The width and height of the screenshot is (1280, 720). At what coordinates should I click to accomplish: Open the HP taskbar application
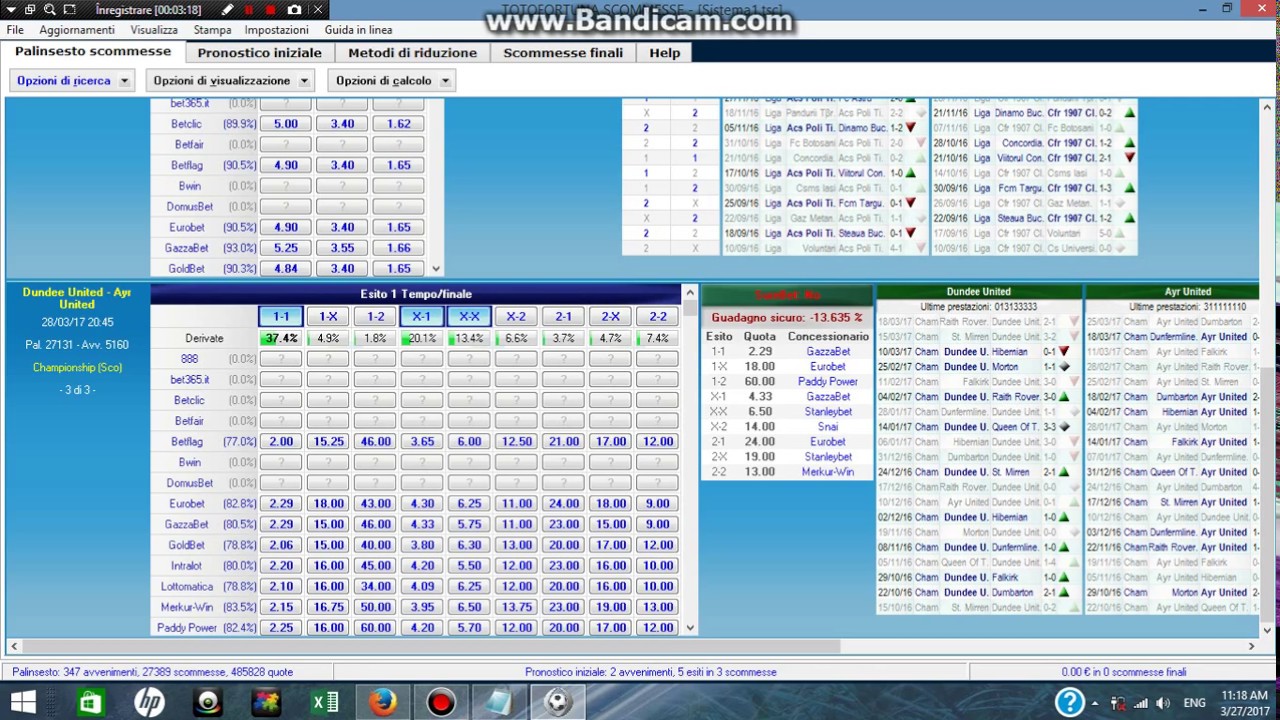click(x=149, y=702)
